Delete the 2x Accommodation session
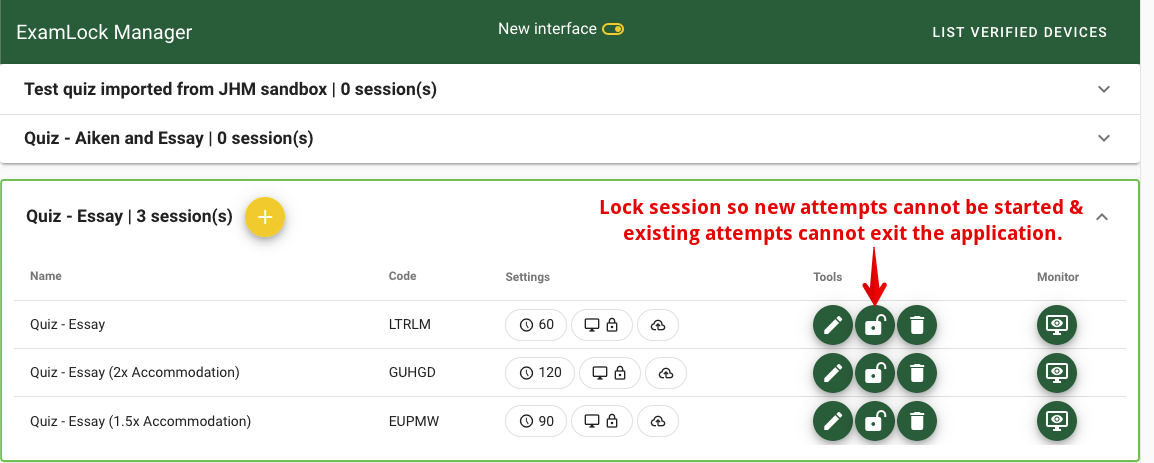 coord(916,373)
